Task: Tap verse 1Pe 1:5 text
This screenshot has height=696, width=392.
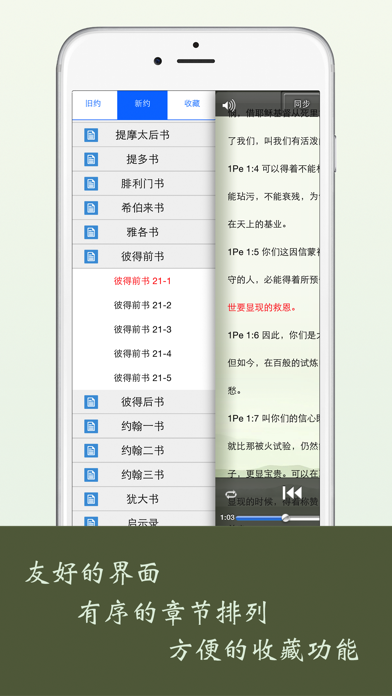Action: point(273,252)
